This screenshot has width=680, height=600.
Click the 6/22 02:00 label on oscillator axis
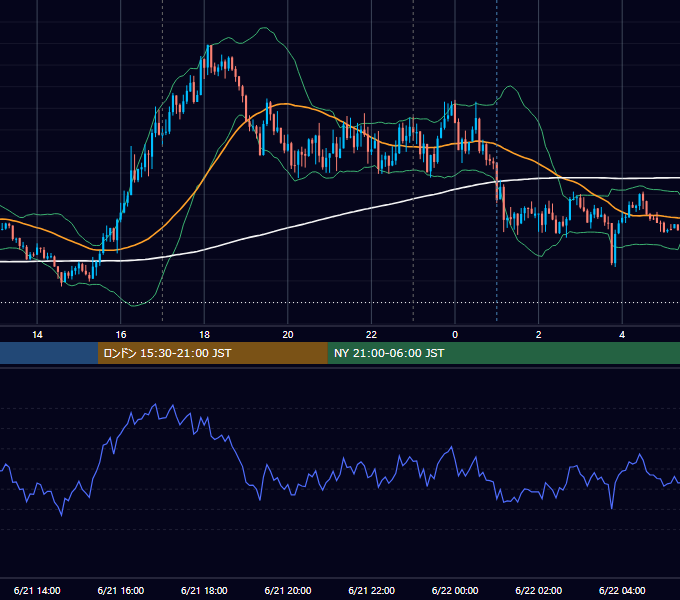539,590
